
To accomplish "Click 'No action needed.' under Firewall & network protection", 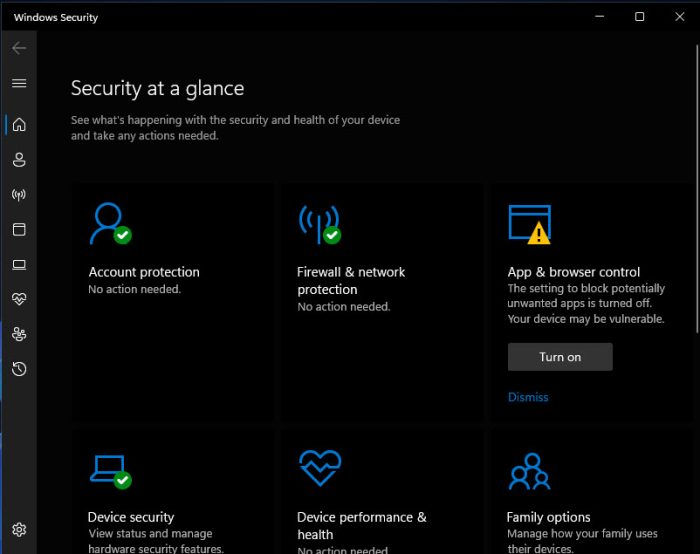I will click(x=344, y=307).
